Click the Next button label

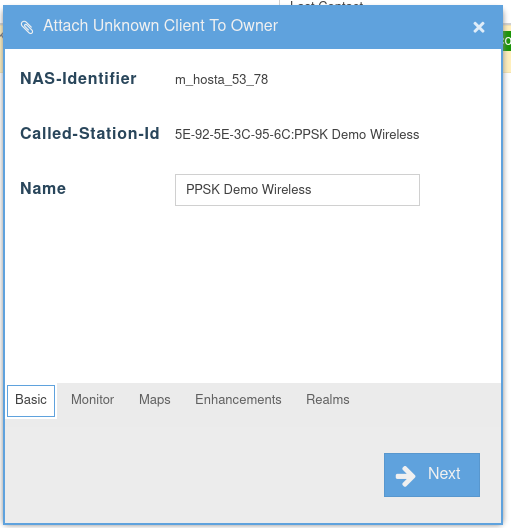[444, 473]
